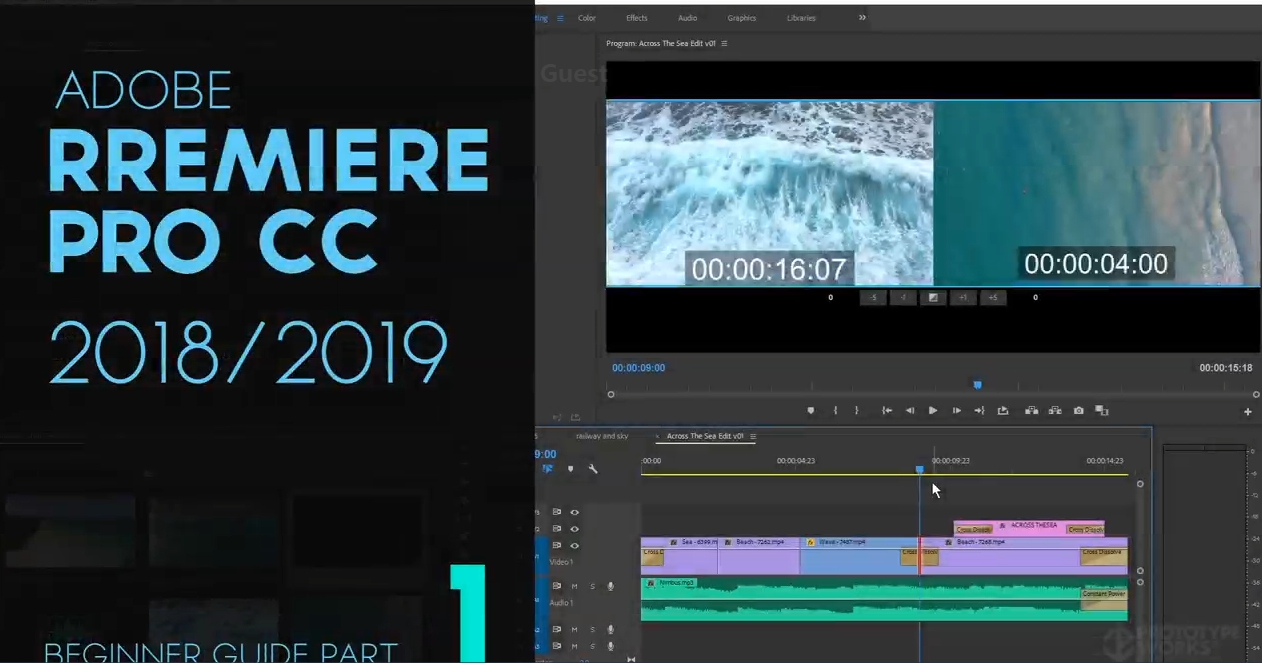
Task: Trim backward one frame with -1
Action: pyautogui.click(x=903, y=297)
